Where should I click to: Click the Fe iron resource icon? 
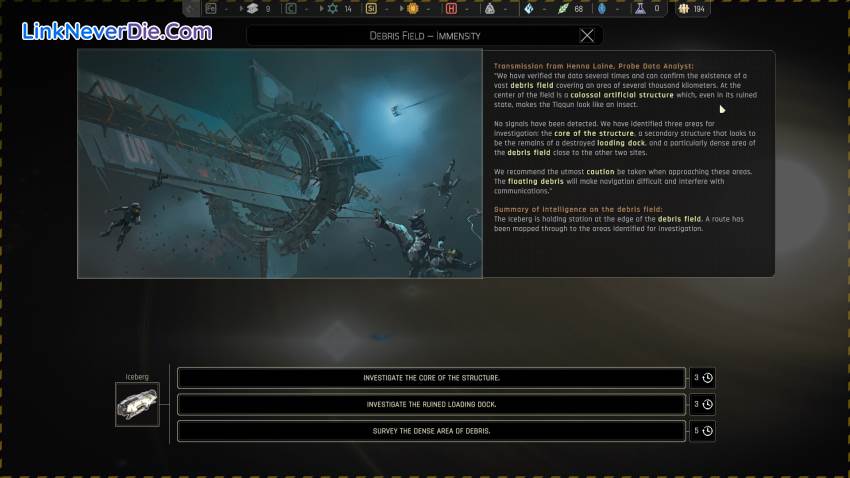[212, 9]
